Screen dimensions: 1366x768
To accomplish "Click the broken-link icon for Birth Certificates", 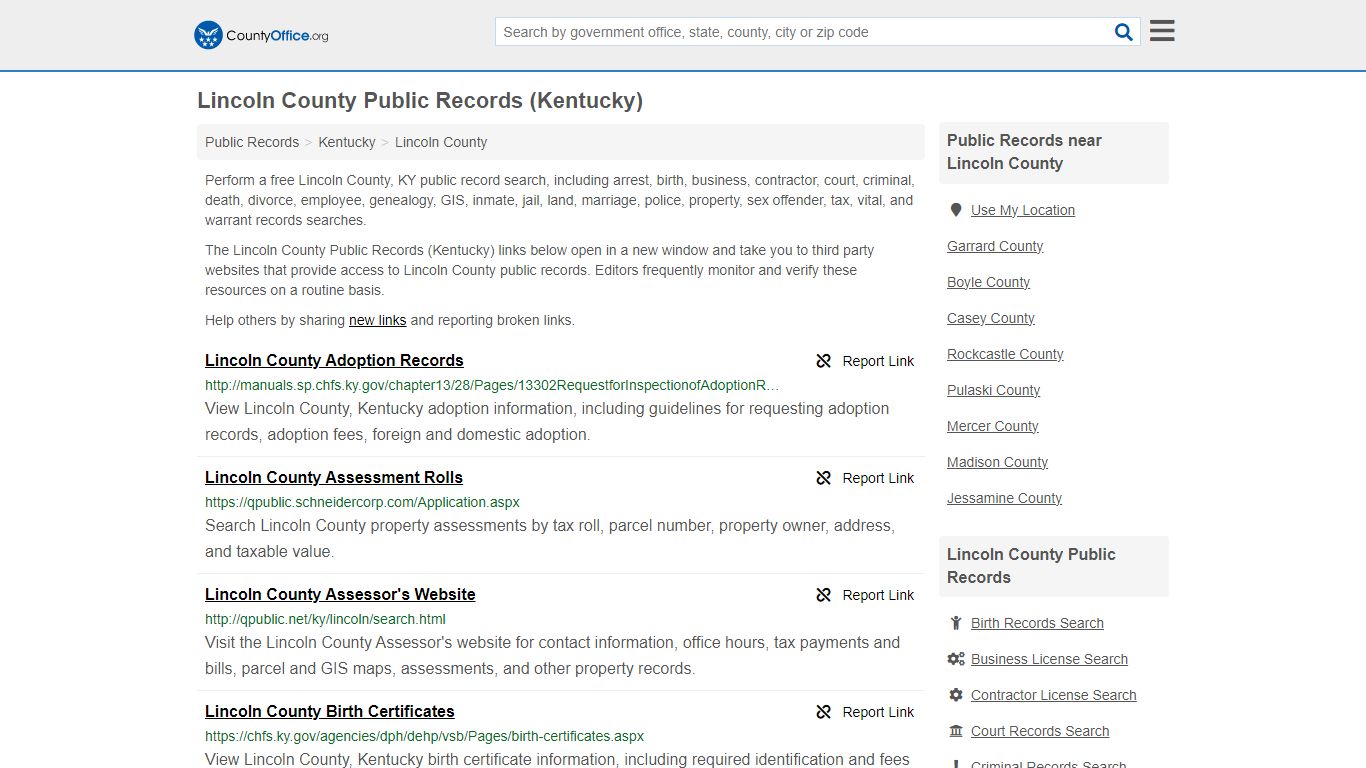I will (x=823, y=712).
